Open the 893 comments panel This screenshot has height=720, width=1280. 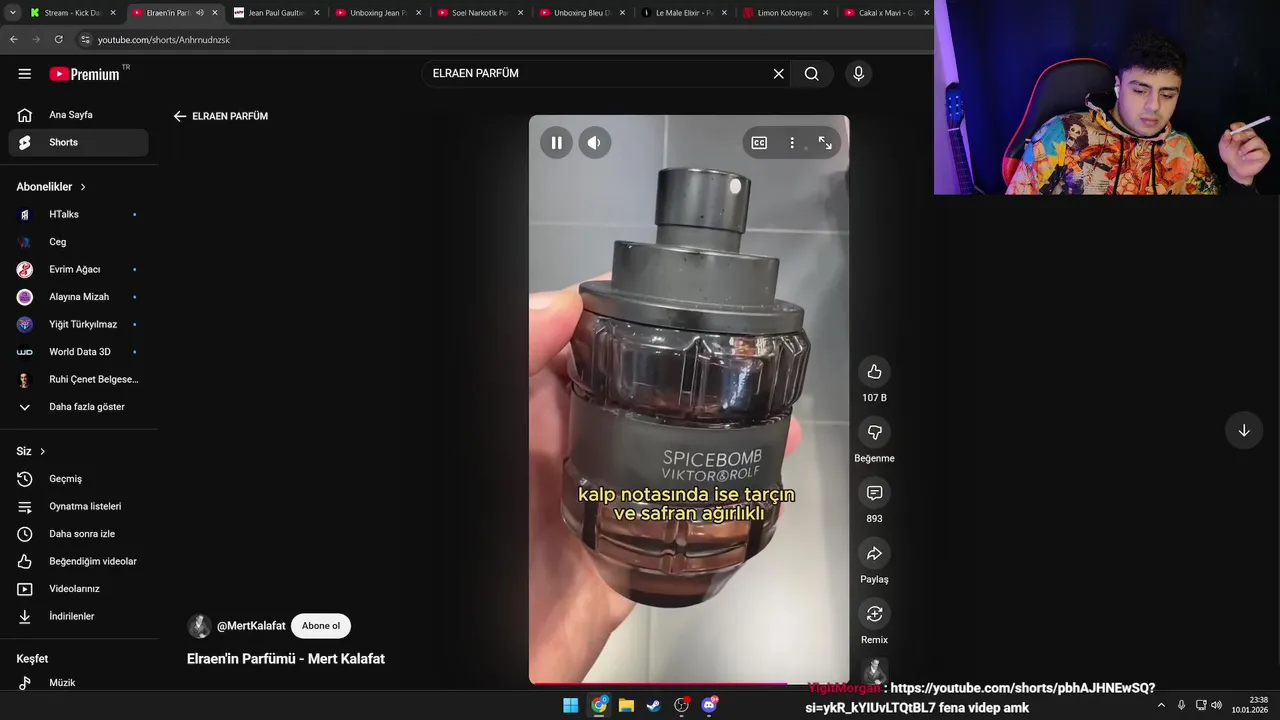tap(874, 493)
